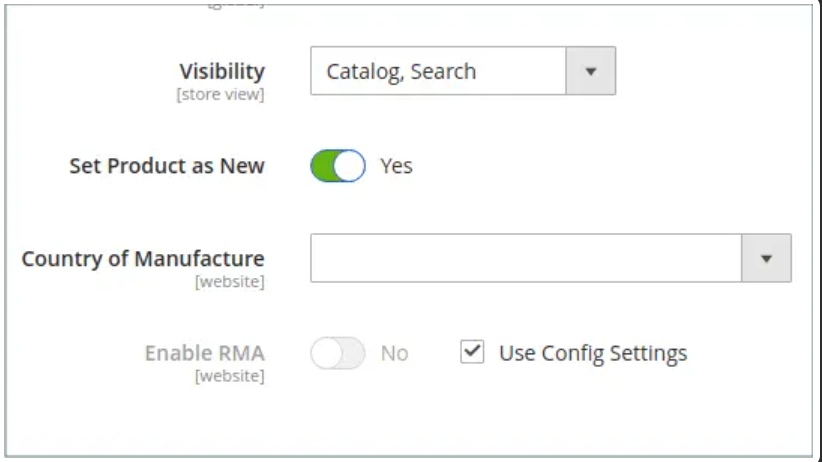Click the No text beside Enable RMA switch

click(x=394, y=353)
